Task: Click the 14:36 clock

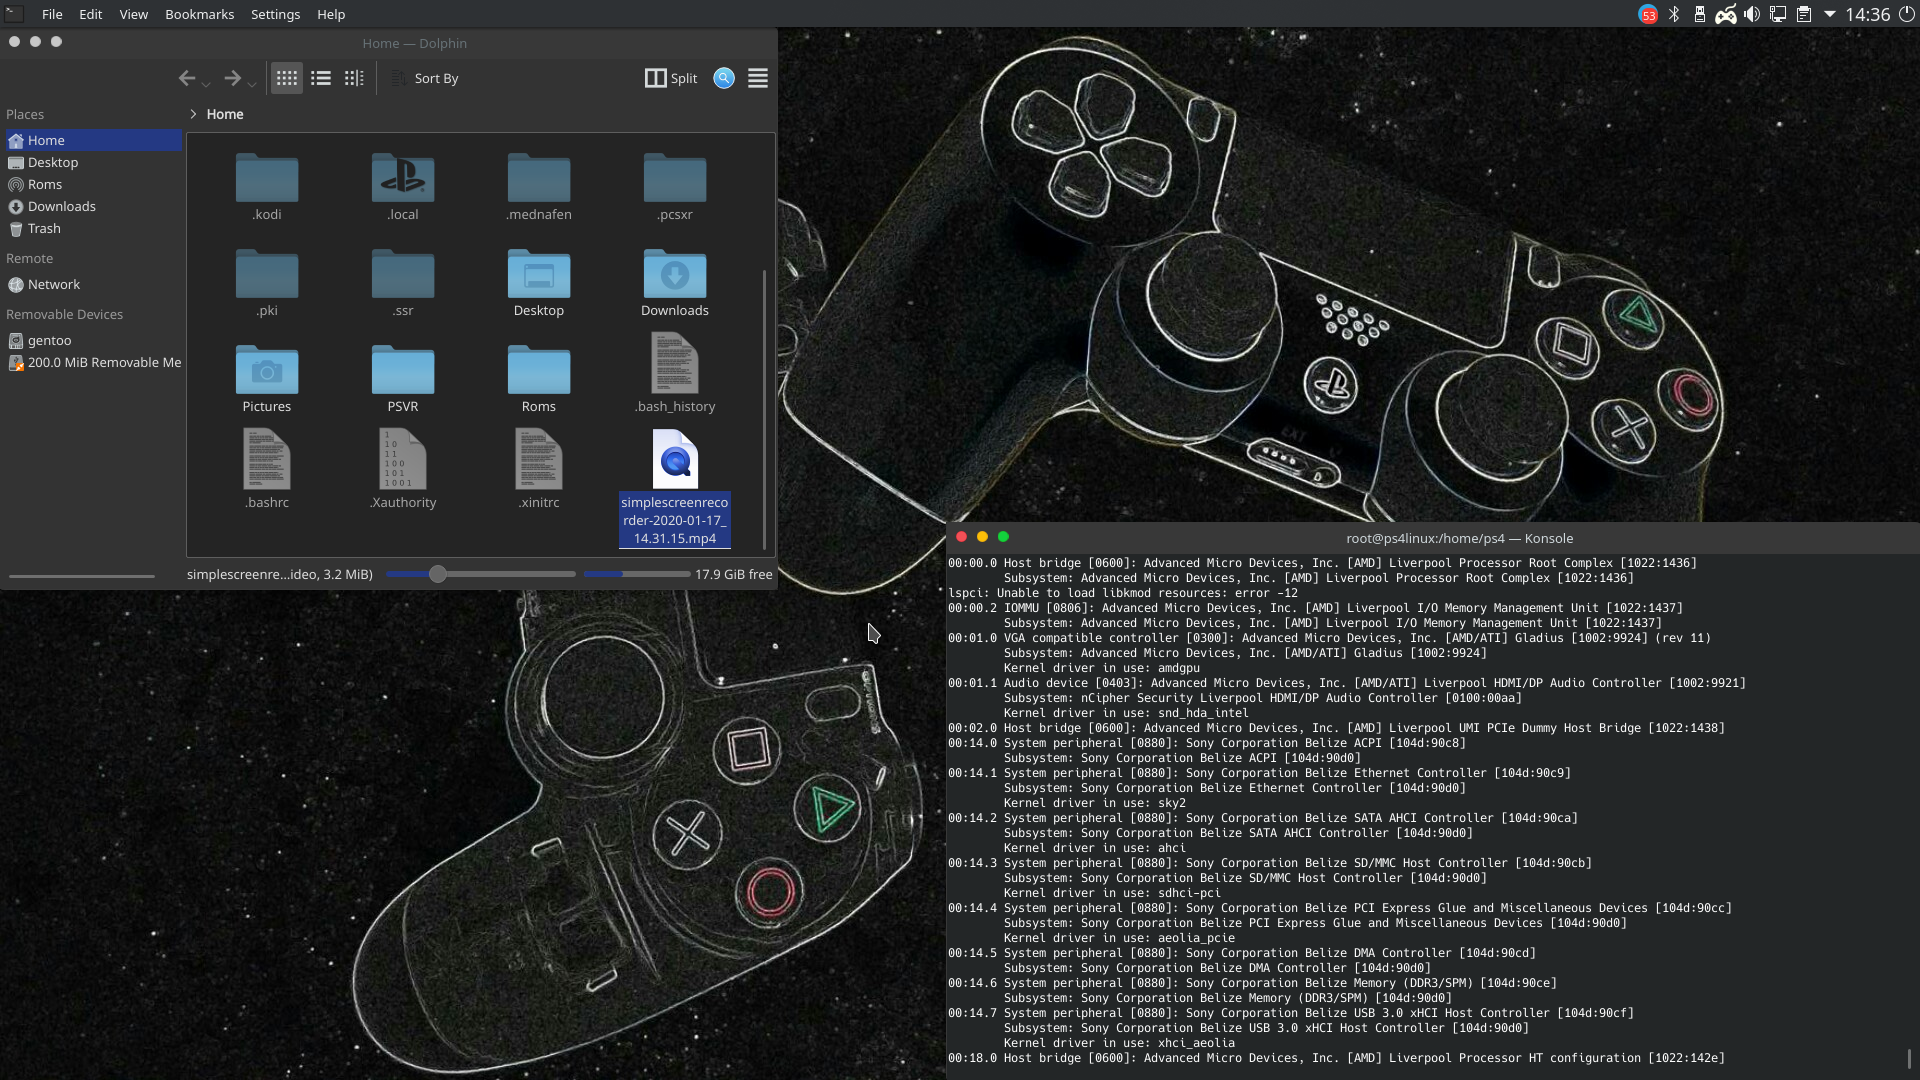Action: (1867, 14)
